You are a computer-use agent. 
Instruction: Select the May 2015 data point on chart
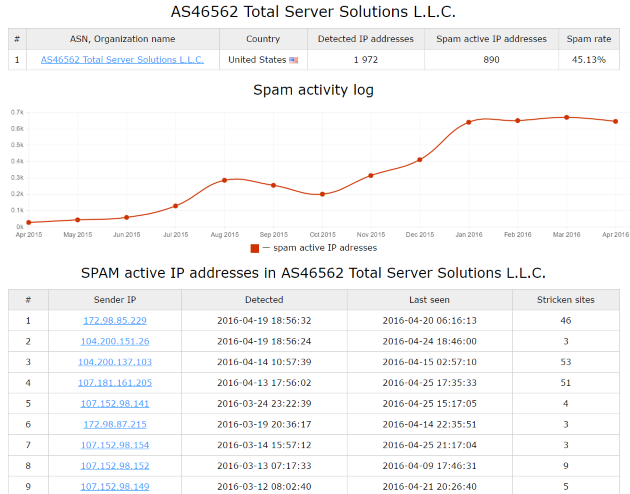pos(78,220)
